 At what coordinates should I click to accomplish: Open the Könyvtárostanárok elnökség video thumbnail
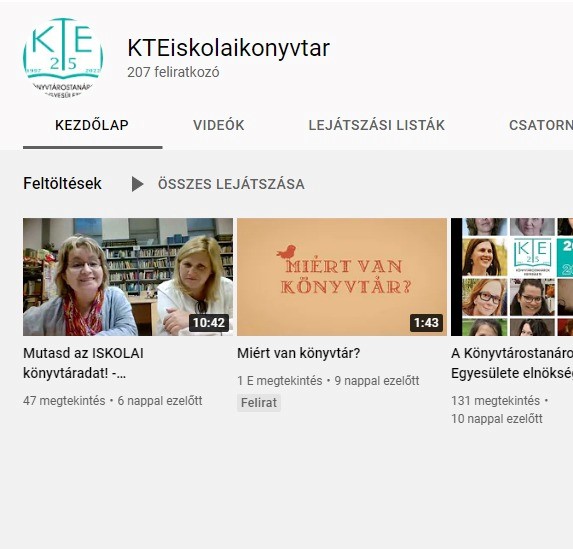click(512, 277)
